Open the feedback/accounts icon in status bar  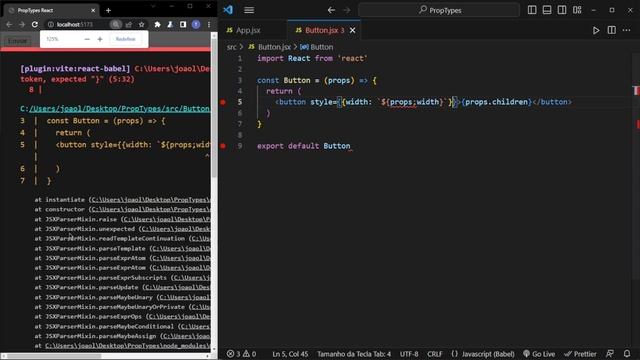(610, 354)
